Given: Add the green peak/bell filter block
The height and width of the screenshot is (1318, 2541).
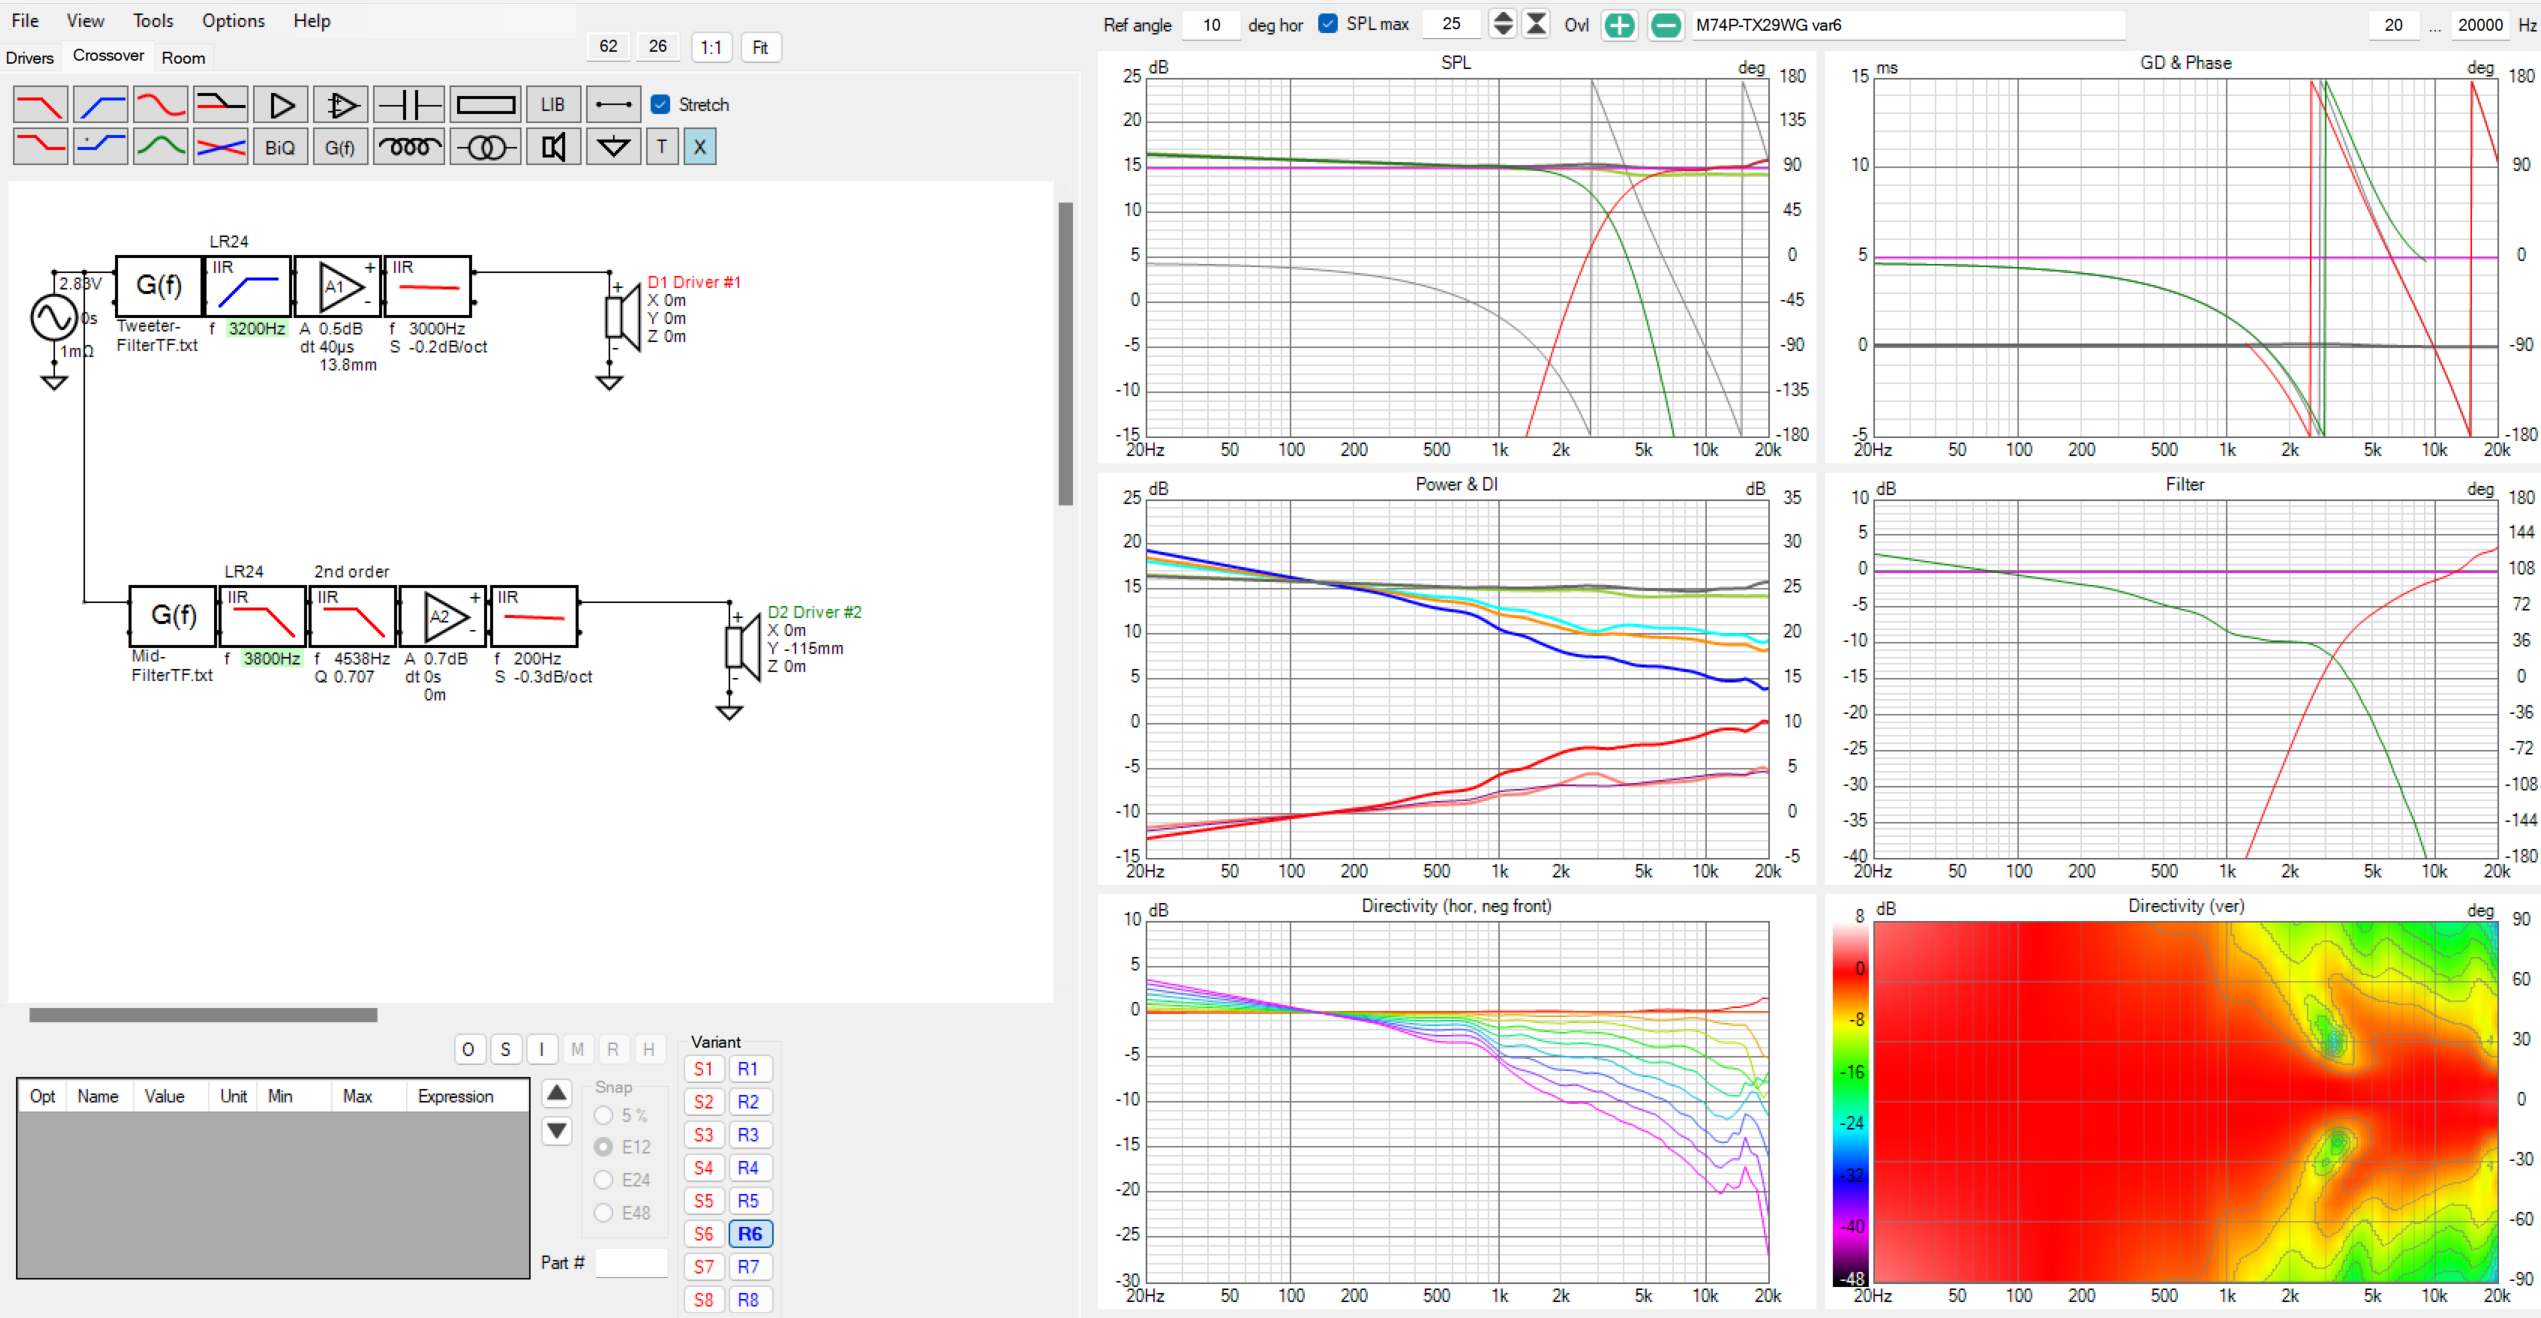Looking at the screenshot, I should (x=160, y=147).
